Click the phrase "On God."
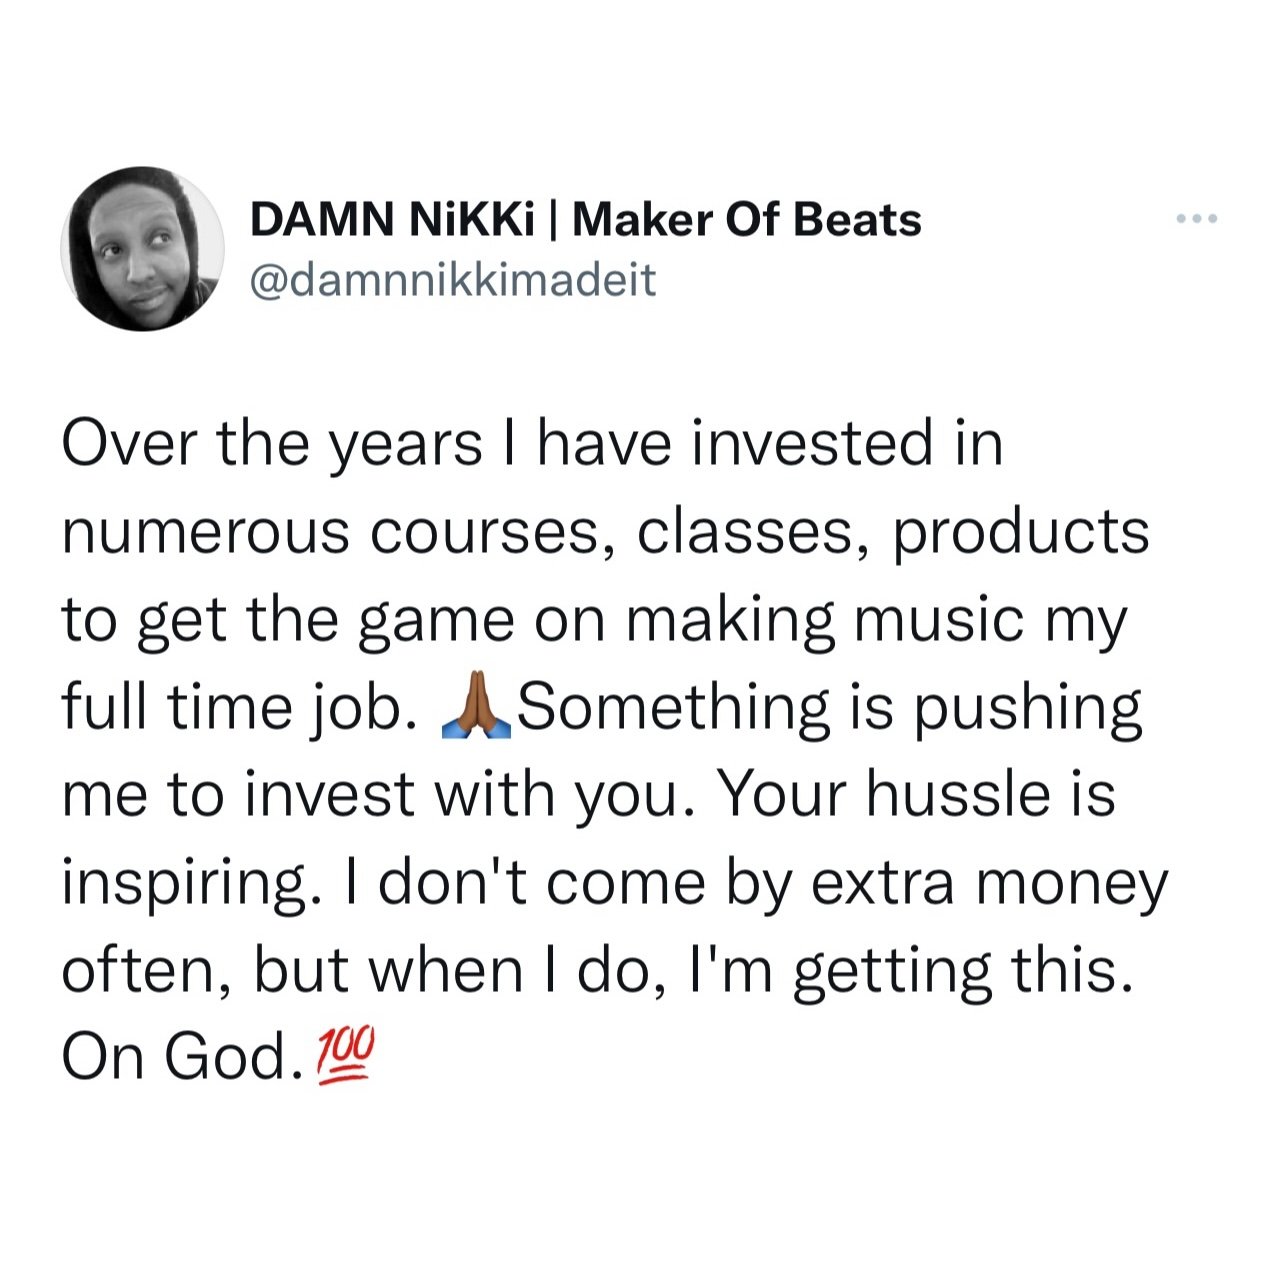This screenshot has width=1284, height=1284. [x=181, y=1058]
